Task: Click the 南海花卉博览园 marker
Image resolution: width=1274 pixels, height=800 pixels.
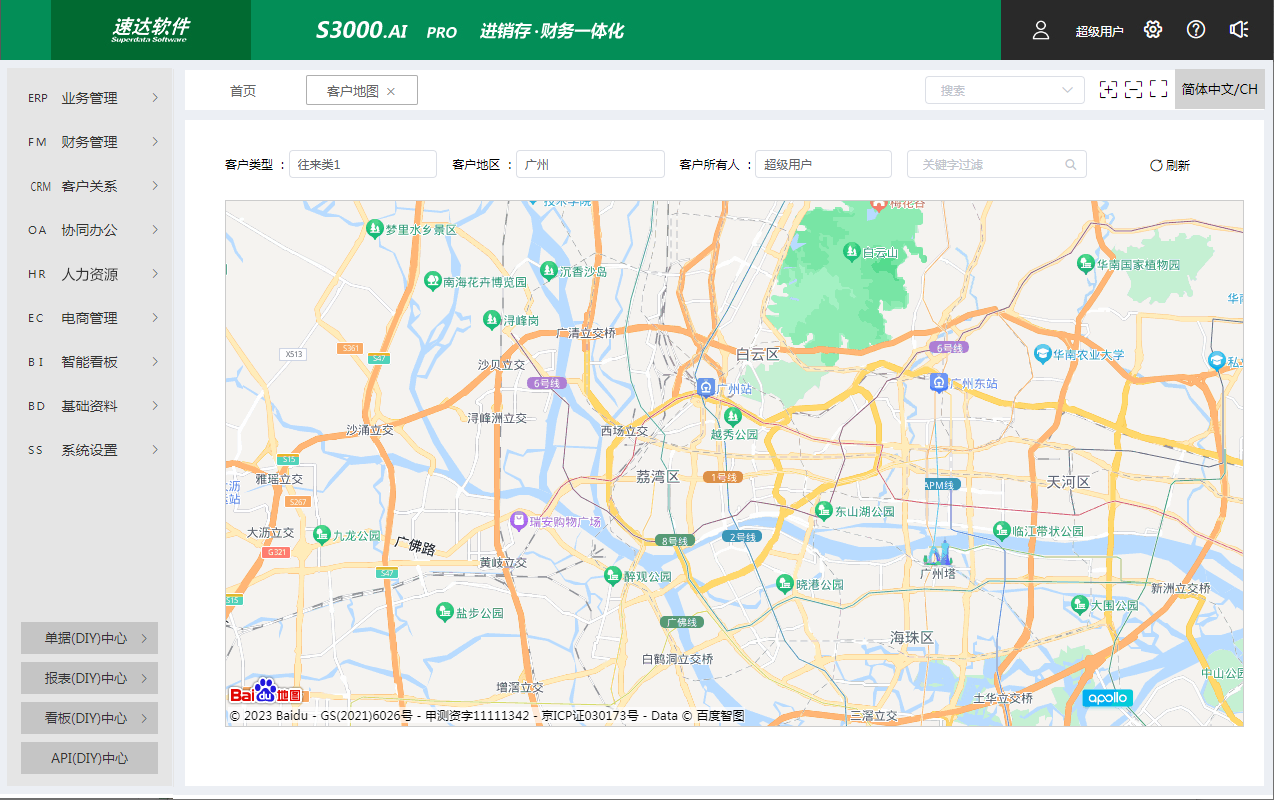Action: 432,281
